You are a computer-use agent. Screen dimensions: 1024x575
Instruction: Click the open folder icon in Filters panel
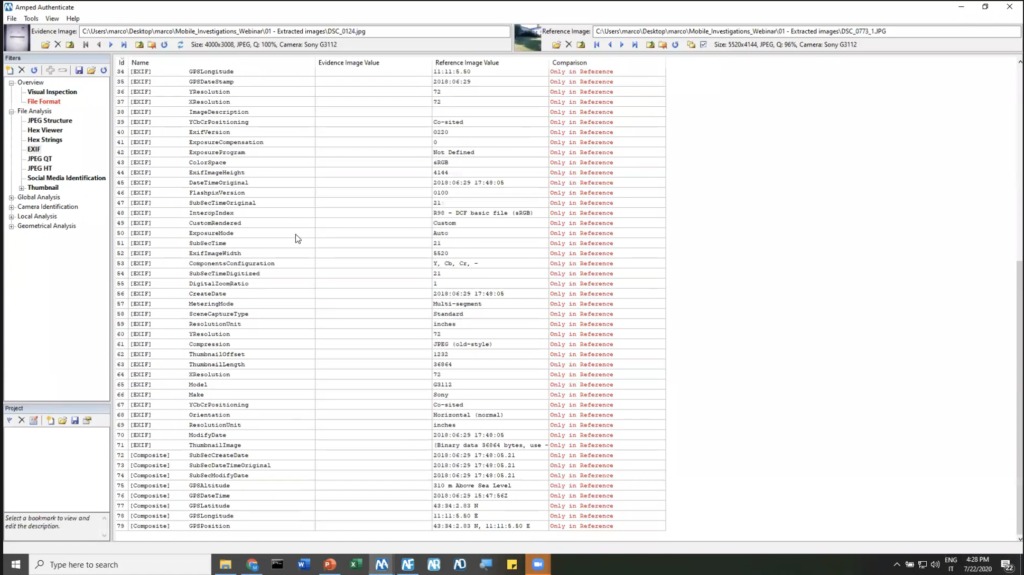pos(91,70)
